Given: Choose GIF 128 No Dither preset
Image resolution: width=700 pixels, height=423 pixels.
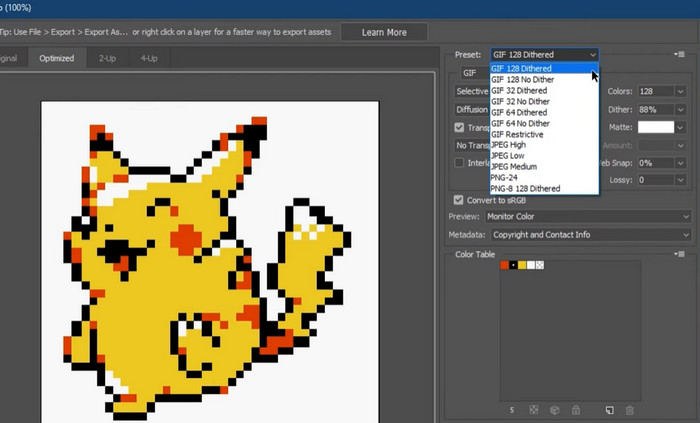Looking at the screenshot, I should point(545,79).
